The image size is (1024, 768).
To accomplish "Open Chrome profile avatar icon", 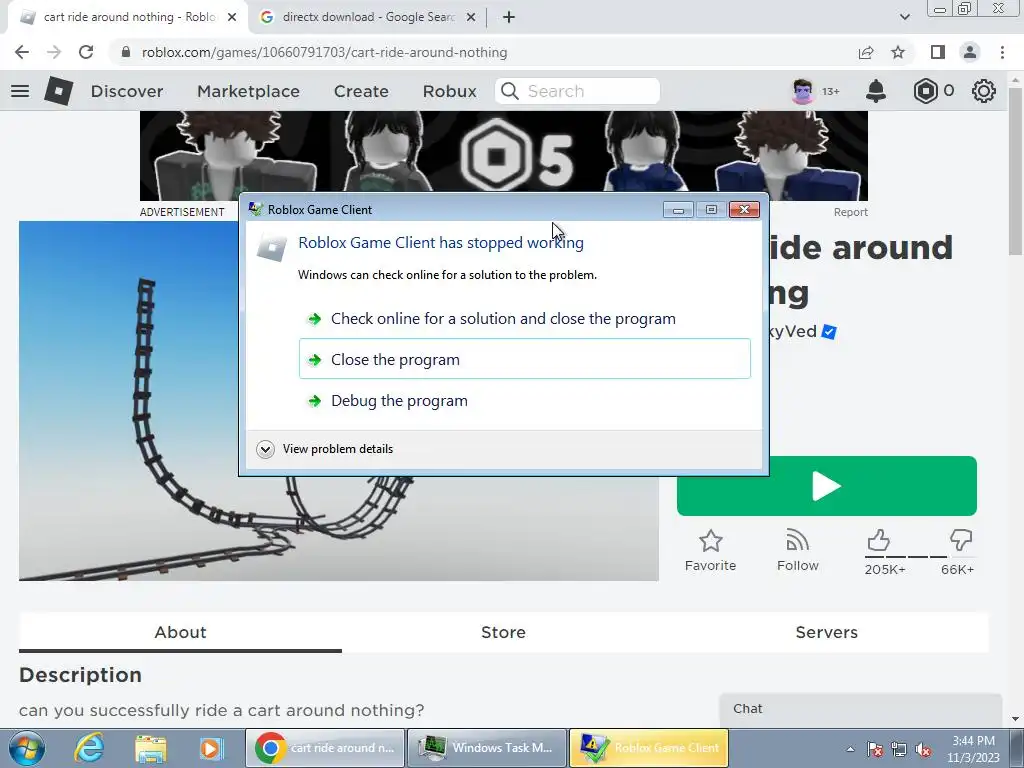I will [x=970, y=52].
